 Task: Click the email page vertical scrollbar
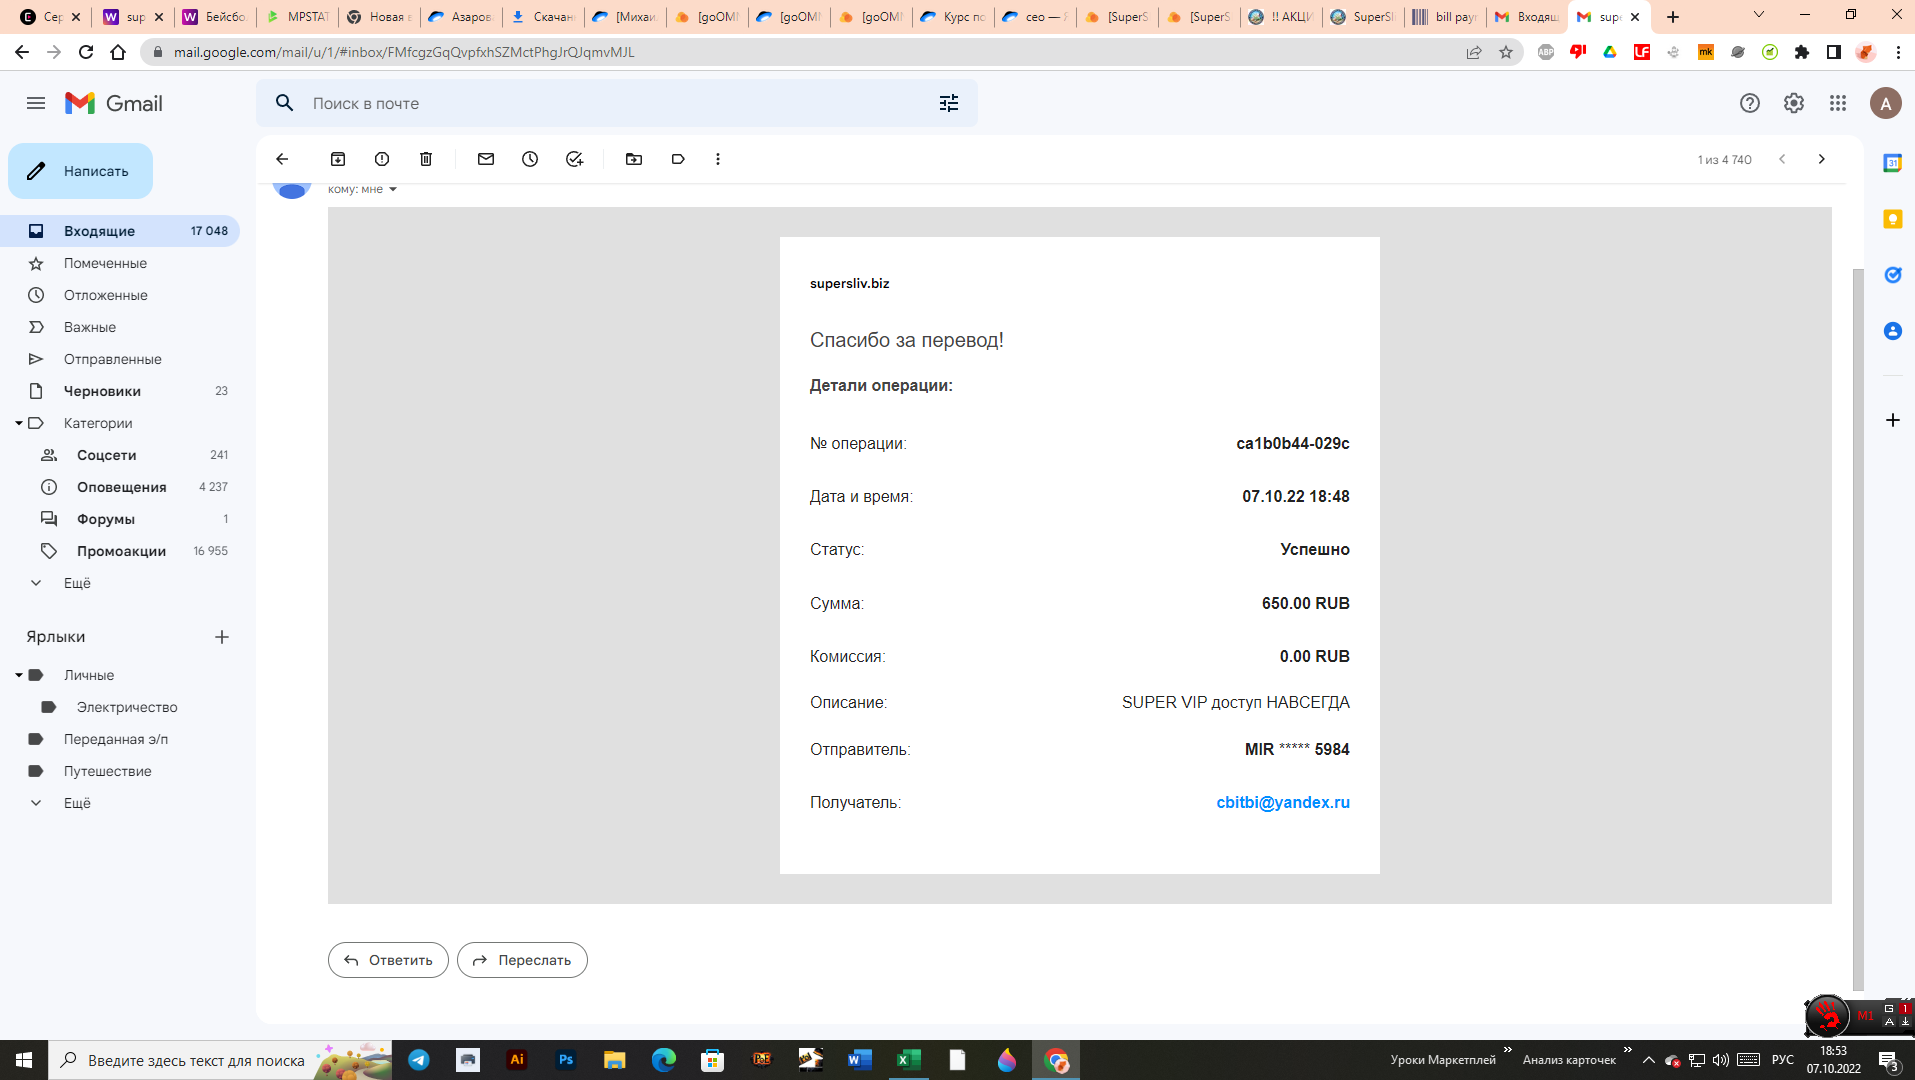coord(1858,629)
